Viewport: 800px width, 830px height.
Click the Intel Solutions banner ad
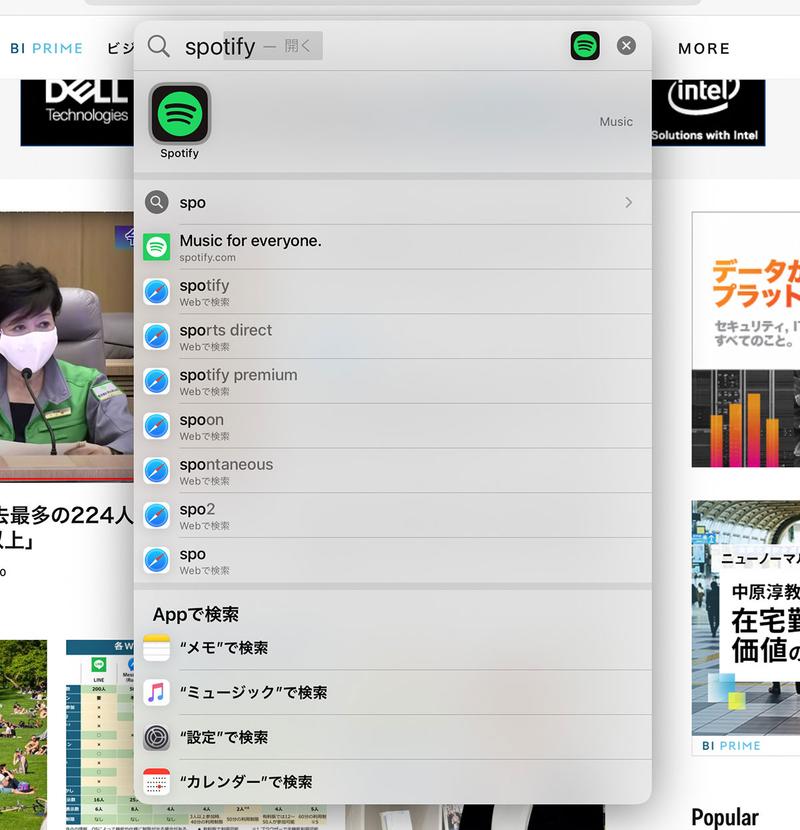[x=708, y=112]
